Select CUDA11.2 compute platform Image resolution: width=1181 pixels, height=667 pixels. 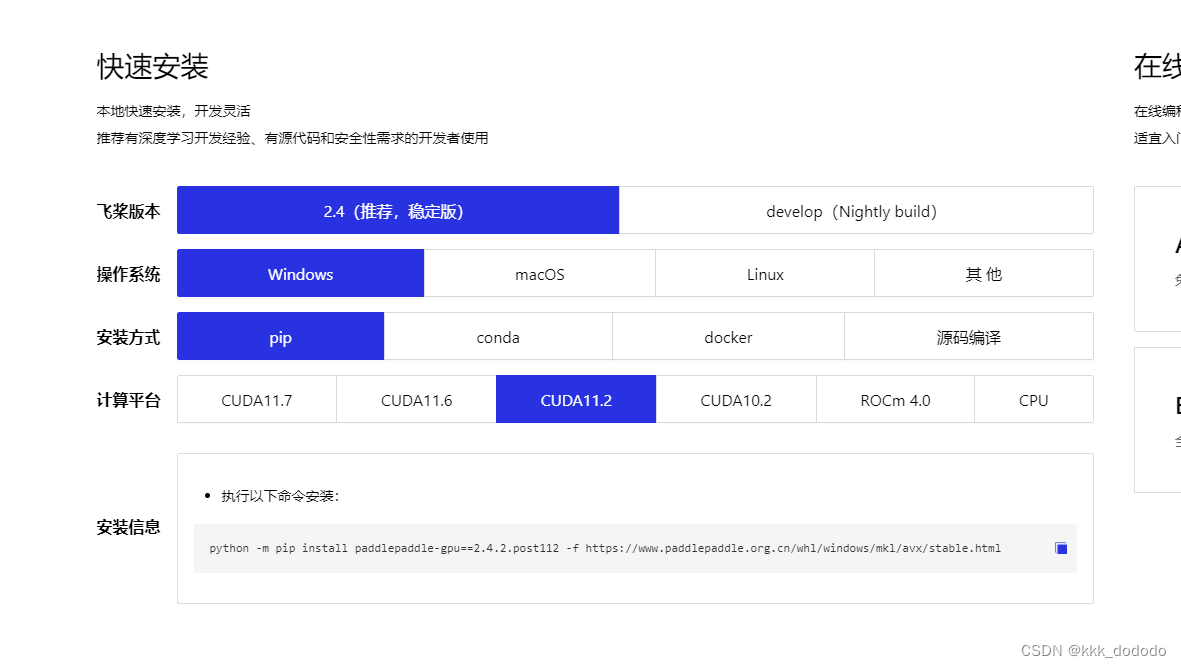[576, 400]
